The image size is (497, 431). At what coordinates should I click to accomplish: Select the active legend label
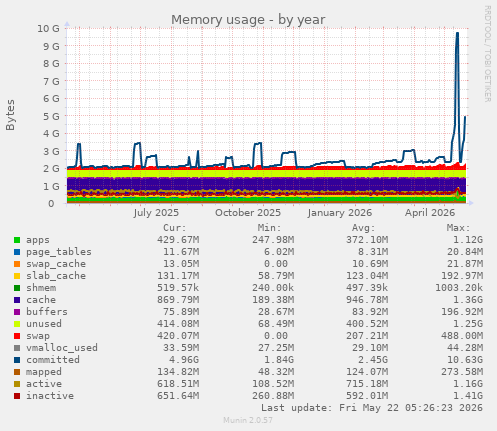click(x=44, y=384)
